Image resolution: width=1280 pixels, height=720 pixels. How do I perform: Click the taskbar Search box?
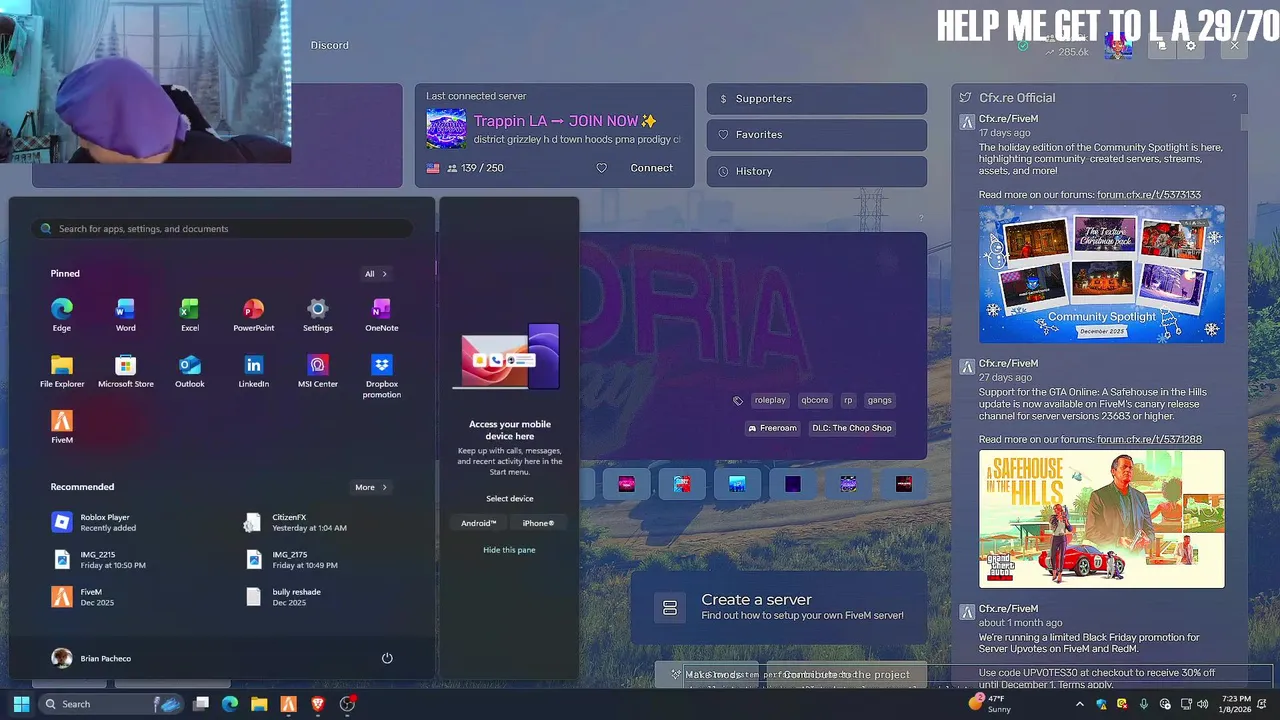[x=110, y=704]
